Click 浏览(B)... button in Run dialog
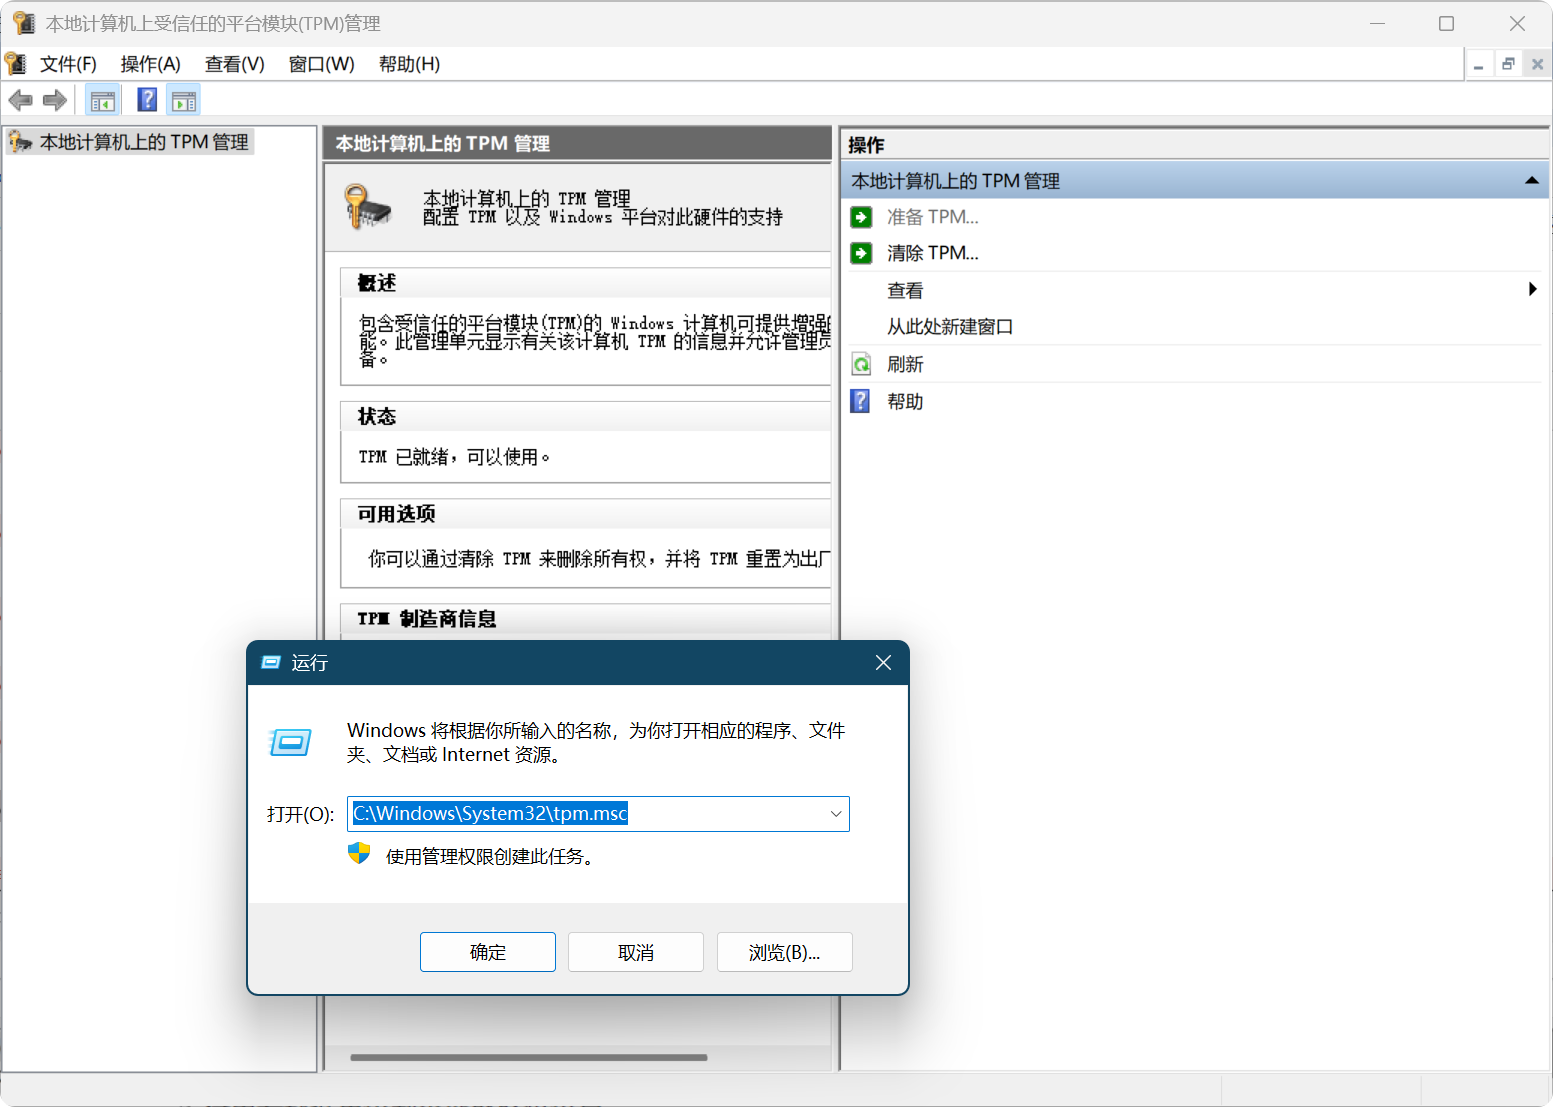The image size is (1553, 1107). coord(785,952)
